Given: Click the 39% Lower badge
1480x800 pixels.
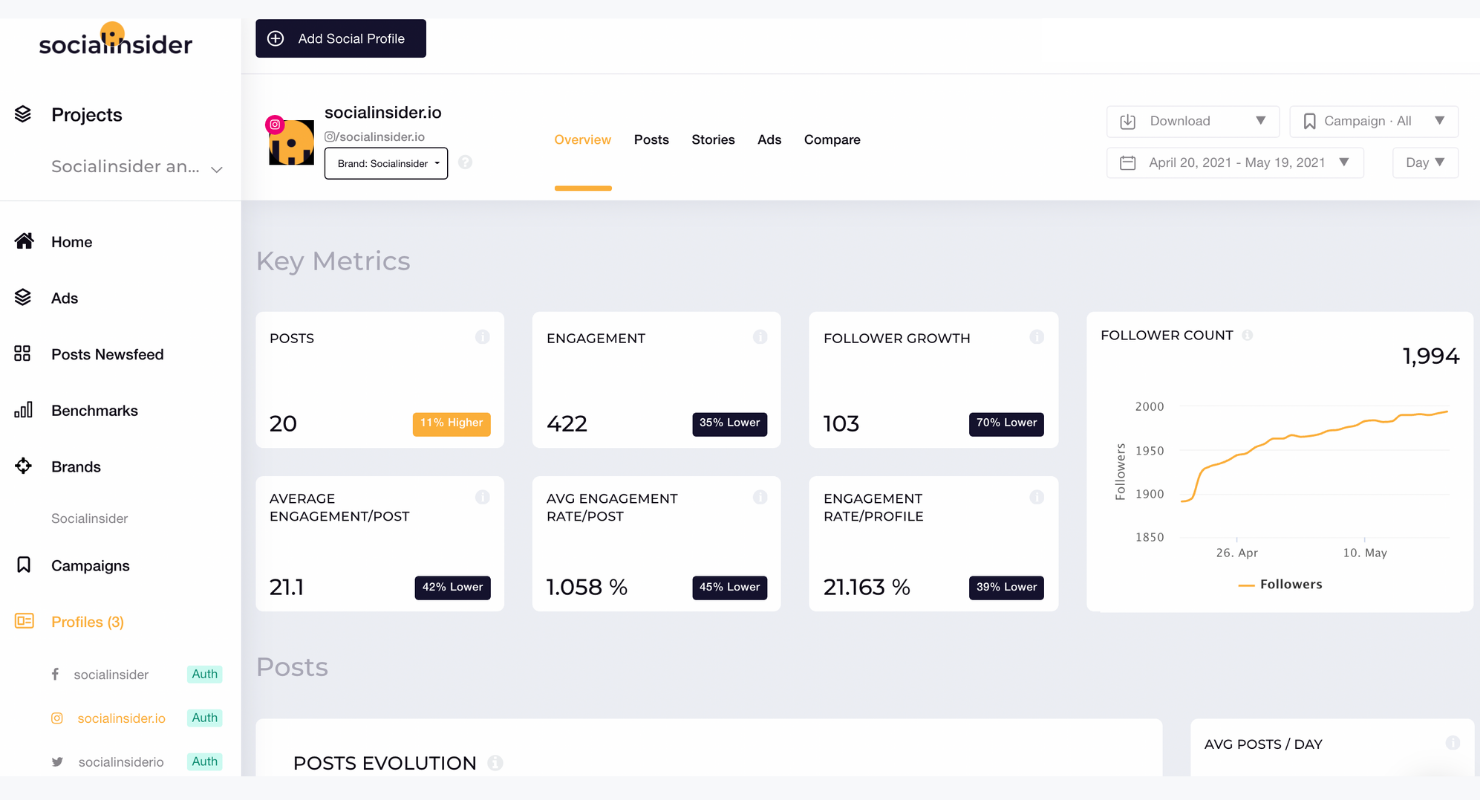Looking at the screenshot, I should pos(1007,587).
